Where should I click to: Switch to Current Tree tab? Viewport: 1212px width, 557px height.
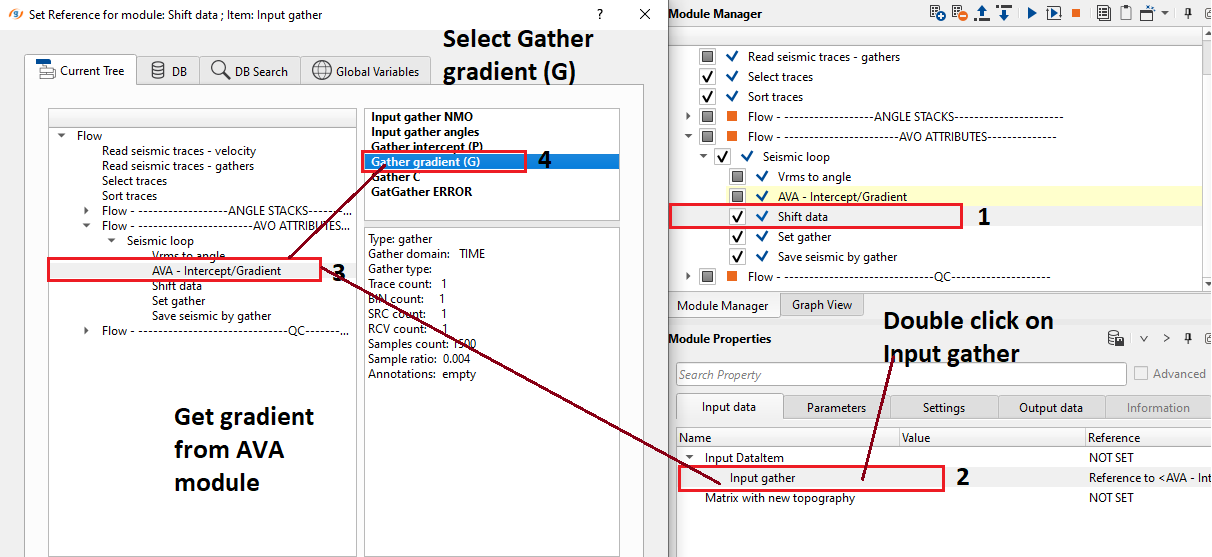click(x=80, y=71)
